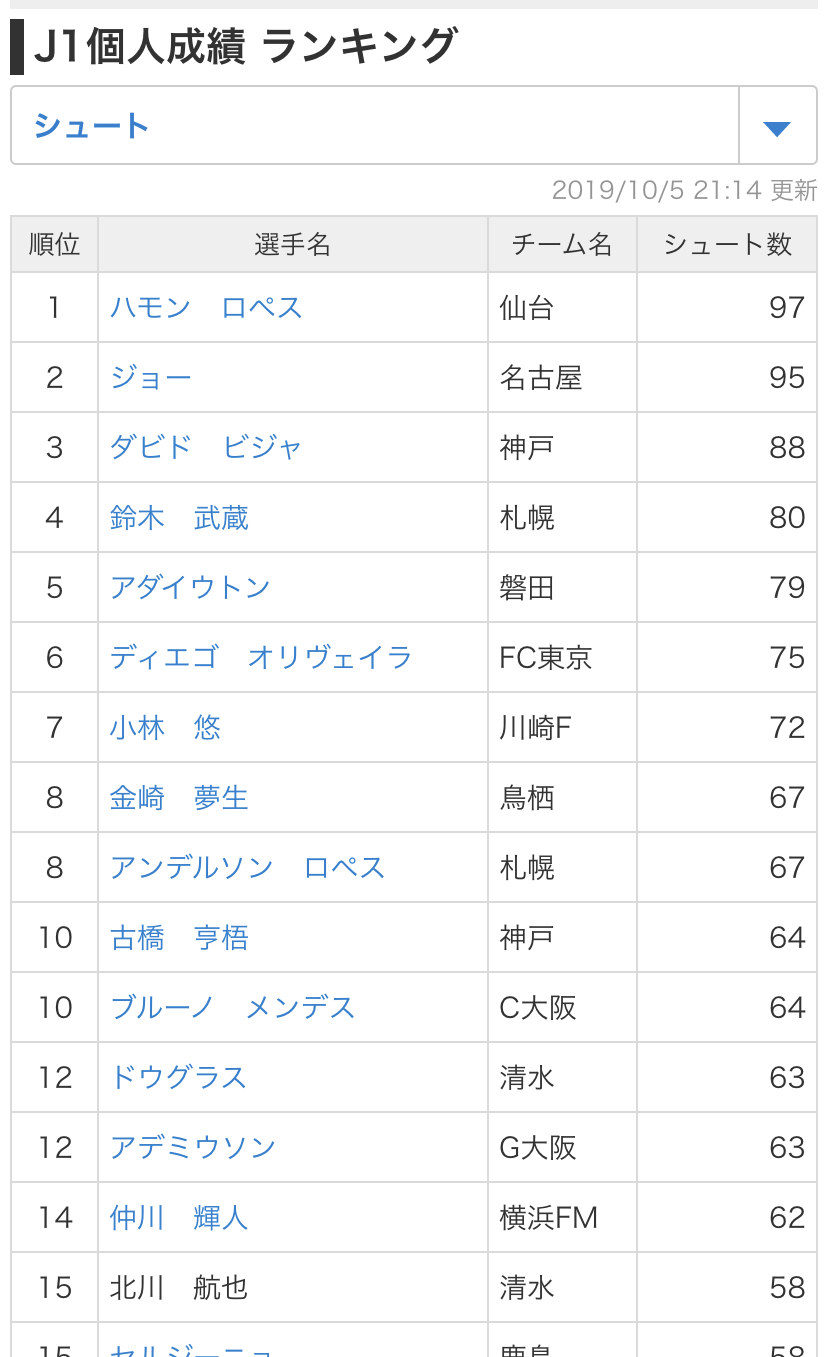Image resolution: width=828 pixels, height=1357 pixels.
Task: Open the ドウグラス player link
Action: click(x=178, y=1078)
